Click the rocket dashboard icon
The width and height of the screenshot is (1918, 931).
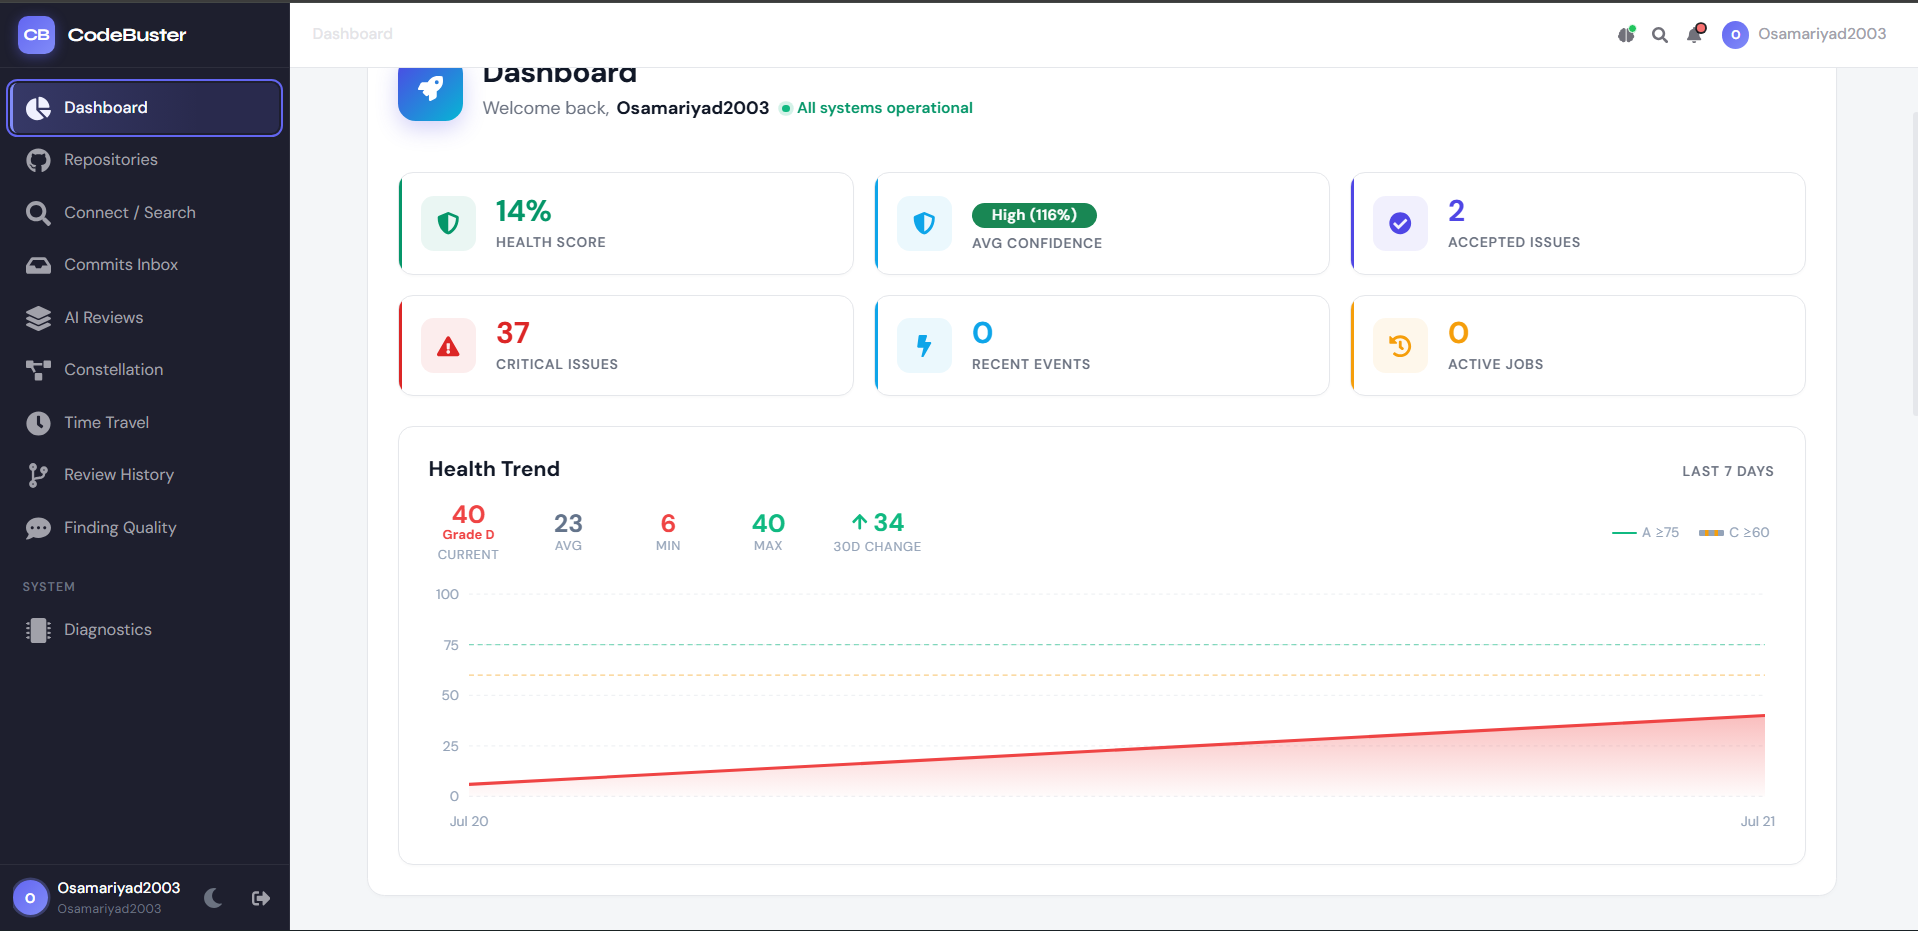(x=431, y=90)
